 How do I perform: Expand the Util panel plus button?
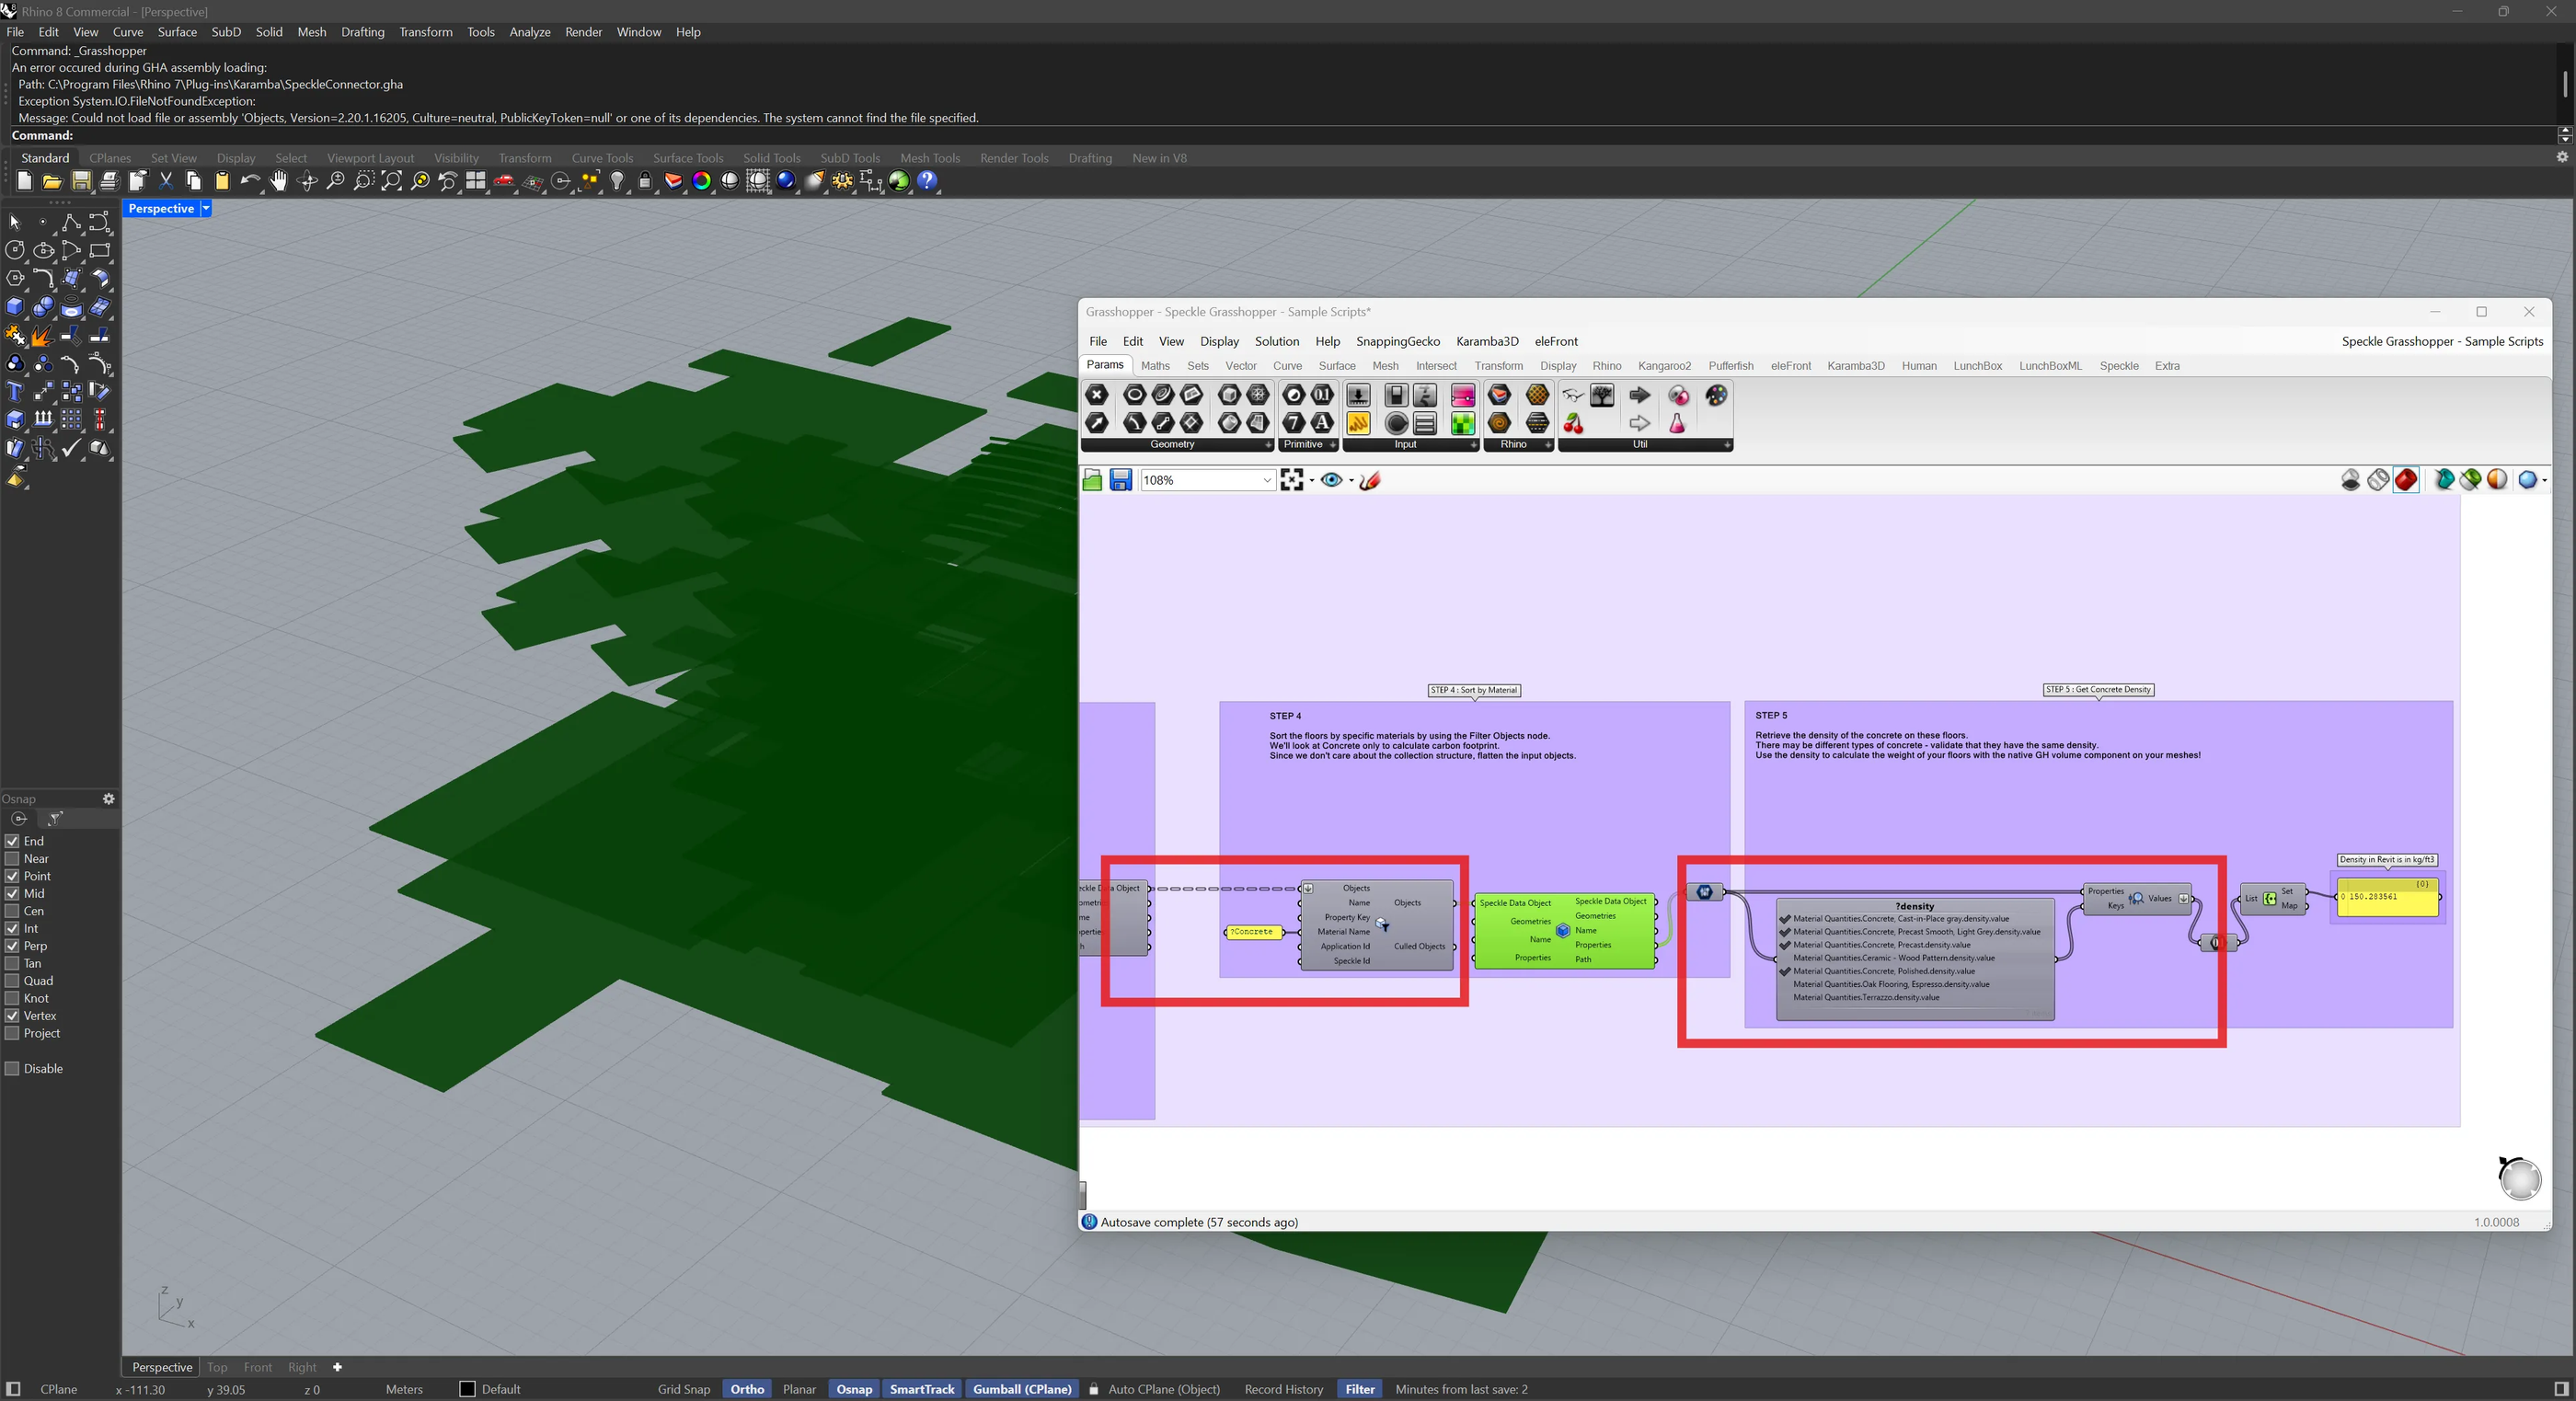[x=1727, y=445]
